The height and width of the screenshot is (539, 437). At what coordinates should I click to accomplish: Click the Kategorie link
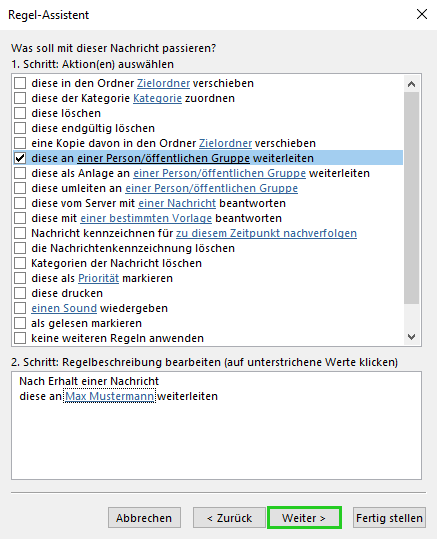point(157,98)
